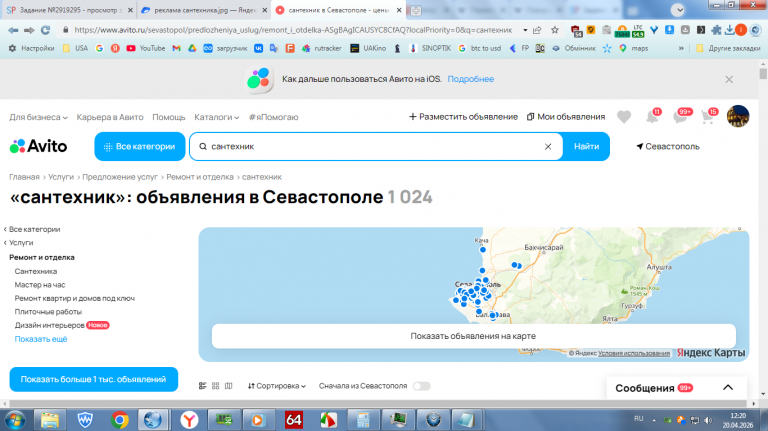Viewport: 768px width, 431px height.
Task: Open the browser extensions puzzle icon
Action: (x=716, y=30)
